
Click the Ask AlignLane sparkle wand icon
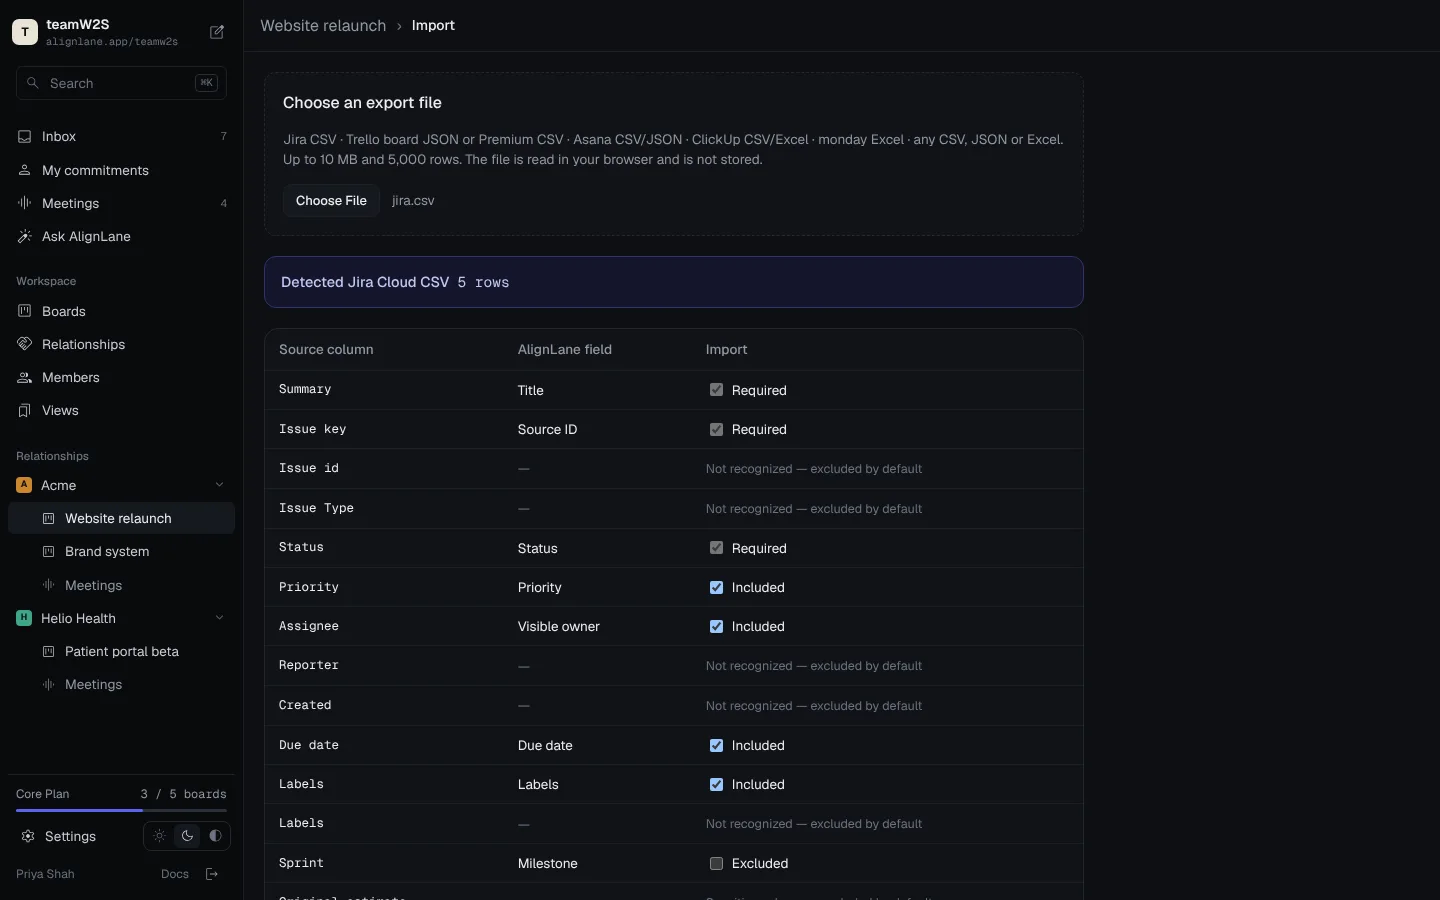point(25,236)
